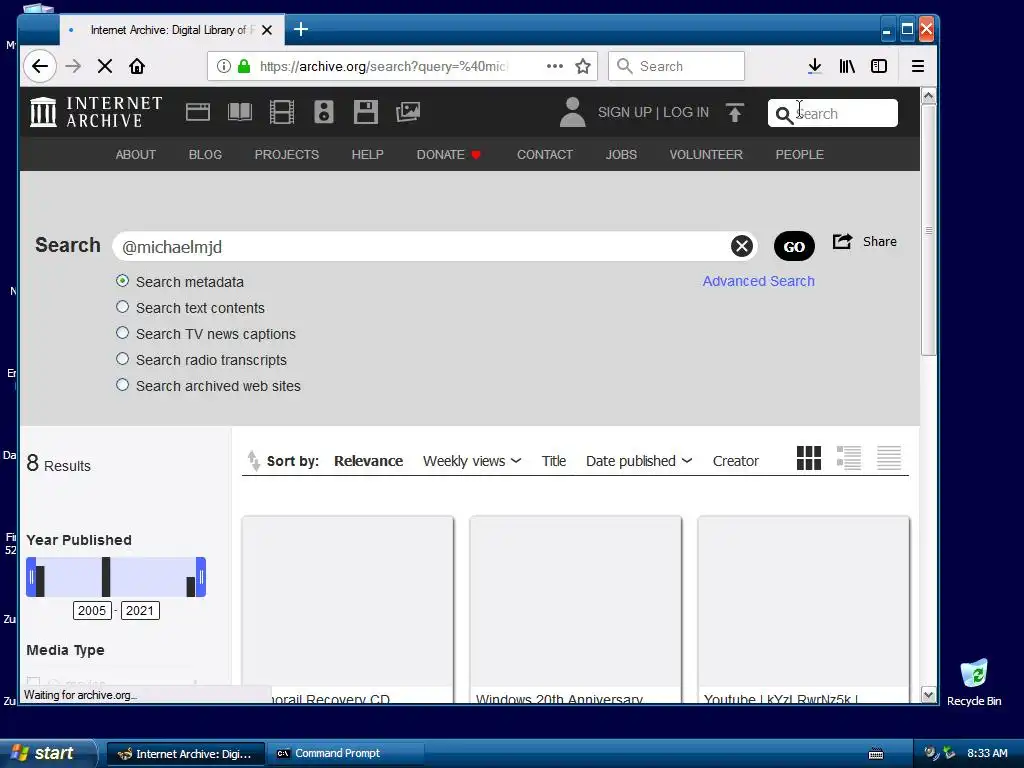Switch to compact list view
This screenshot has height=768, width=1024.
pyautogui.click(x=889, y=458)
